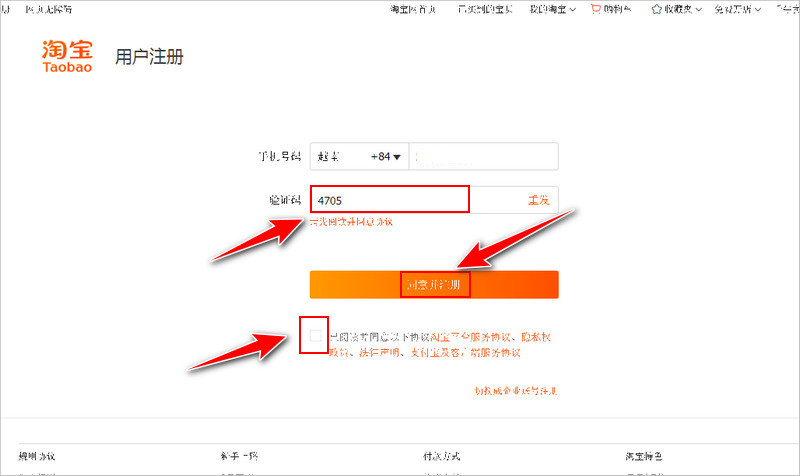The height and width of the screenshot is (476, 800).
Task: Open the 支付宝及客户端服务协议 link
Action: pos(468,352)
